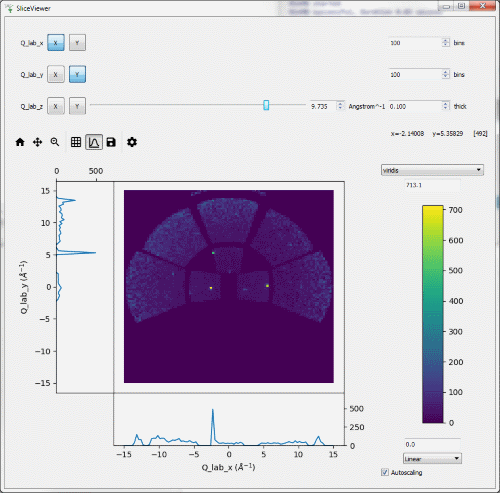This screenshot has height=493, width=500.
Task: Click the Q_lab_x dimension label
Action: click(x=32, y=43)
